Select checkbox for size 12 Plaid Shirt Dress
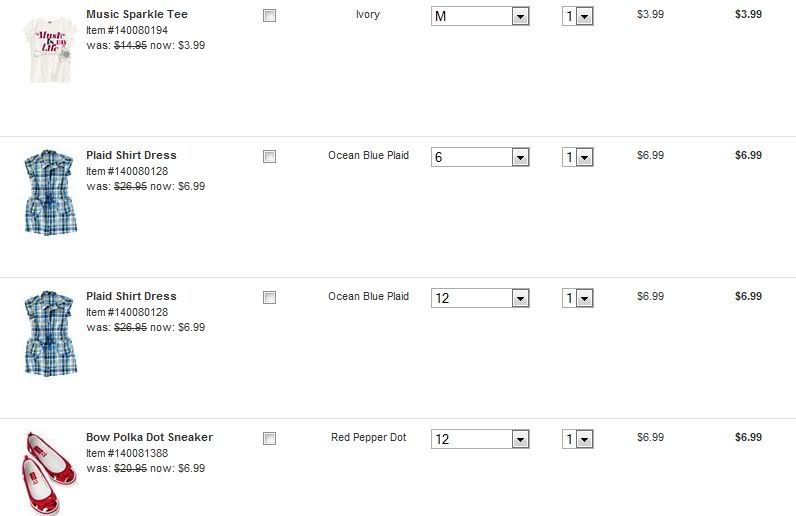 [269, 298]
